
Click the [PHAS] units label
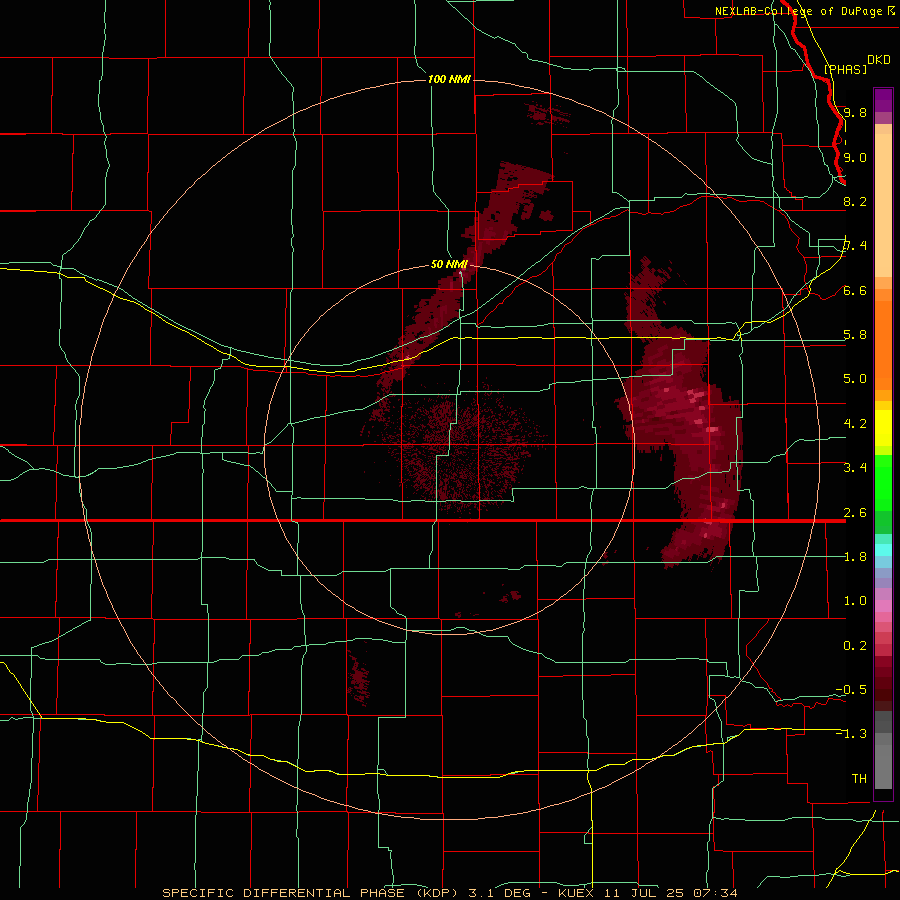pos(845,69)
